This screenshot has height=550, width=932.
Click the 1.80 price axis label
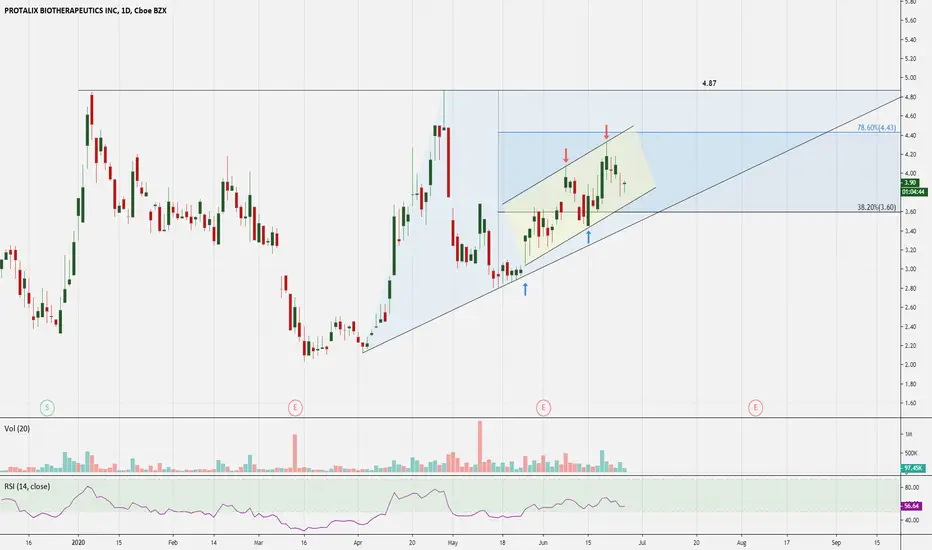click(909, 384)
